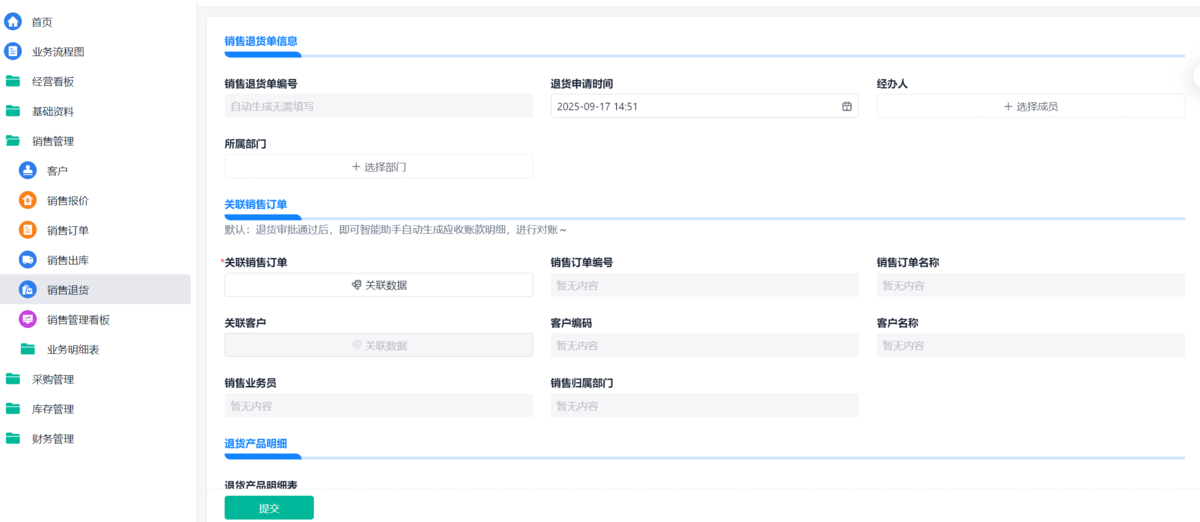Expand the 财务管理 folder
The image size is (1200, 522).
click(x=13, y=438)
